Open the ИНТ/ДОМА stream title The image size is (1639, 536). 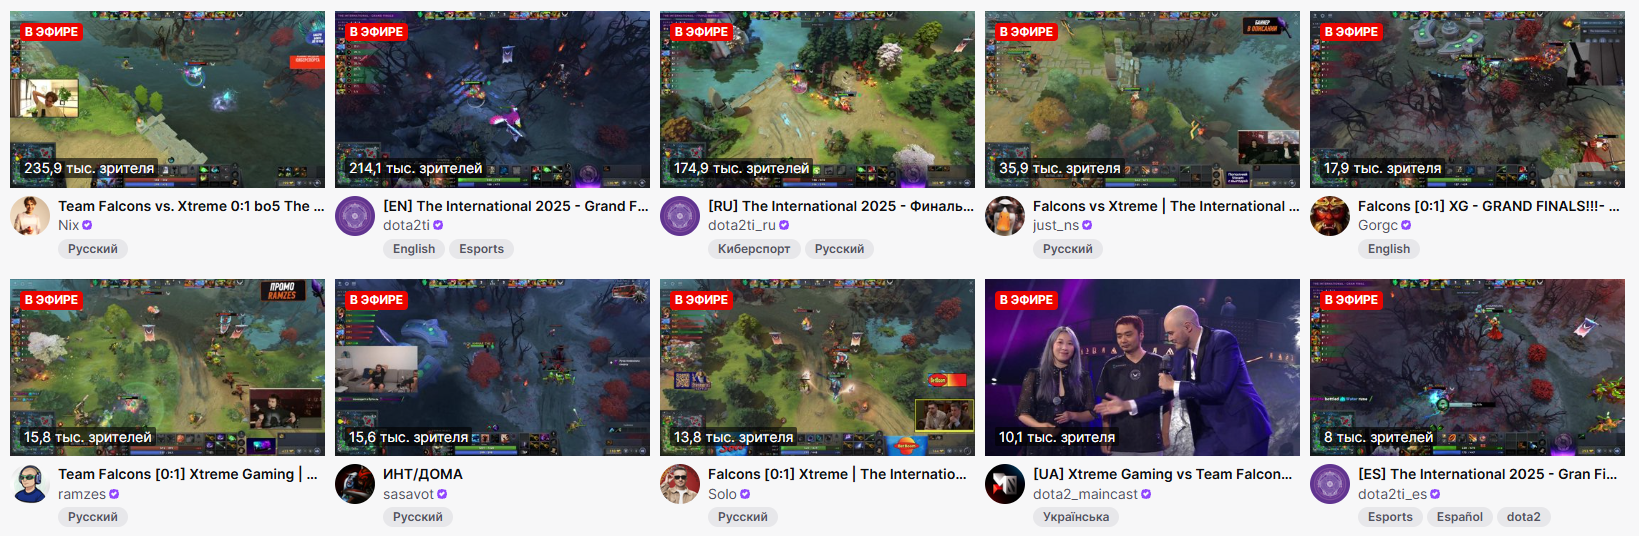[423, 474]
